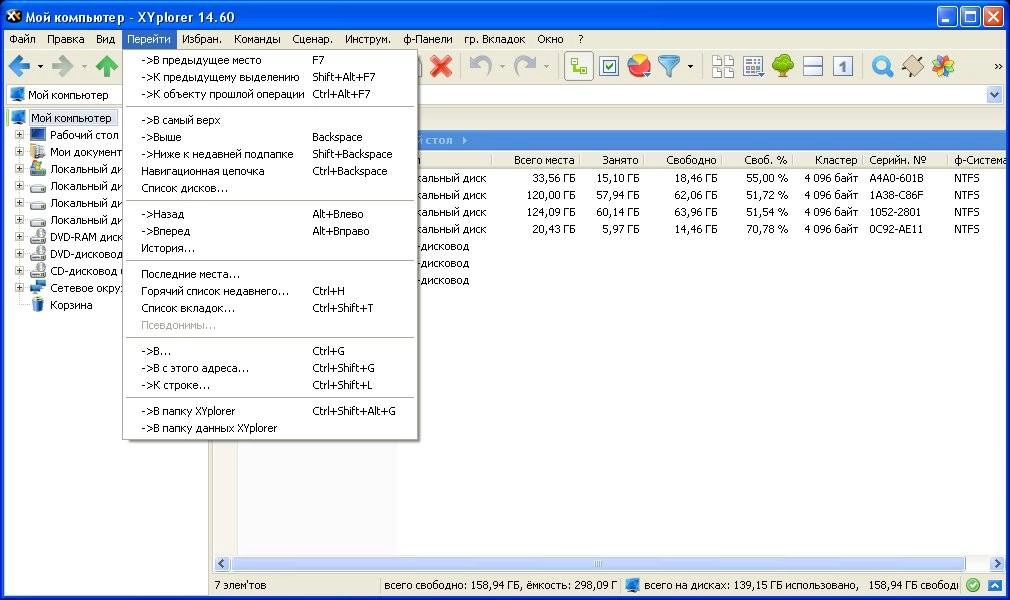Click the serial number A4A0-601B cell

(x=896, y=178)
